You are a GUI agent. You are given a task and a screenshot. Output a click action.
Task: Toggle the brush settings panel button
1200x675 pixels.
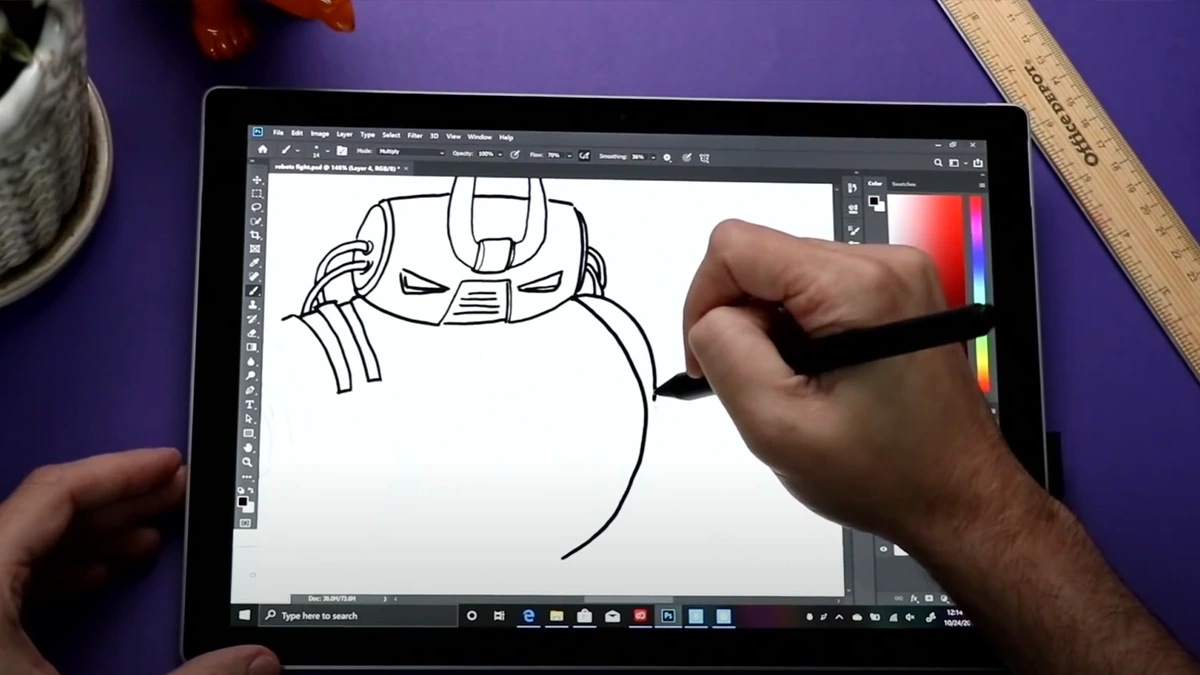(x=342, y=151)
